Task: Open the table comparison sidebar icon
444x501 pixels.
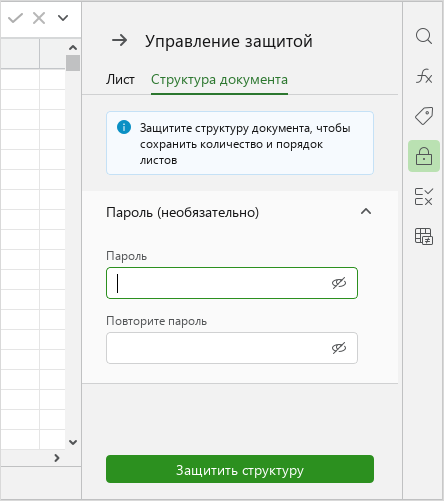Action: [x=424, y=236]
